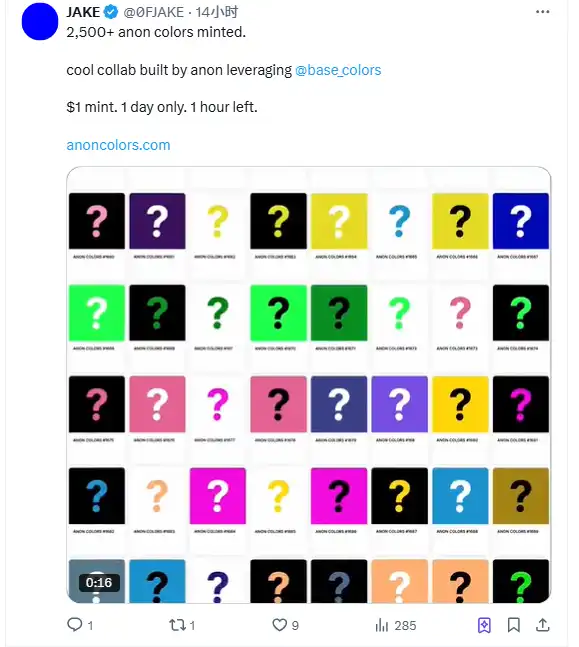The width and height of the screenshot is (579, 647).
Task: Bookmark this post
Action: (513, 625)
